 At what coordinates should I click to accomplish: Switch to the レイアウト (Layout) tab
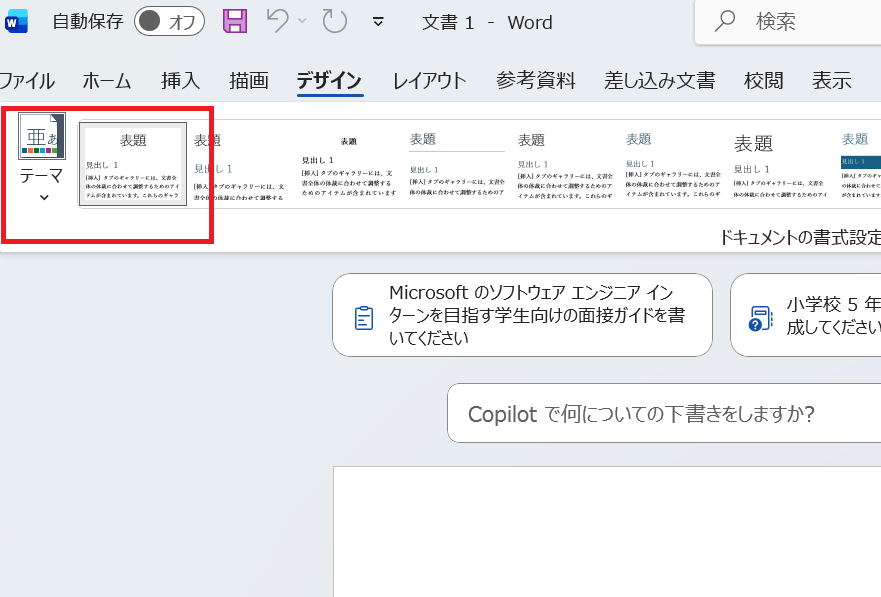429,81
